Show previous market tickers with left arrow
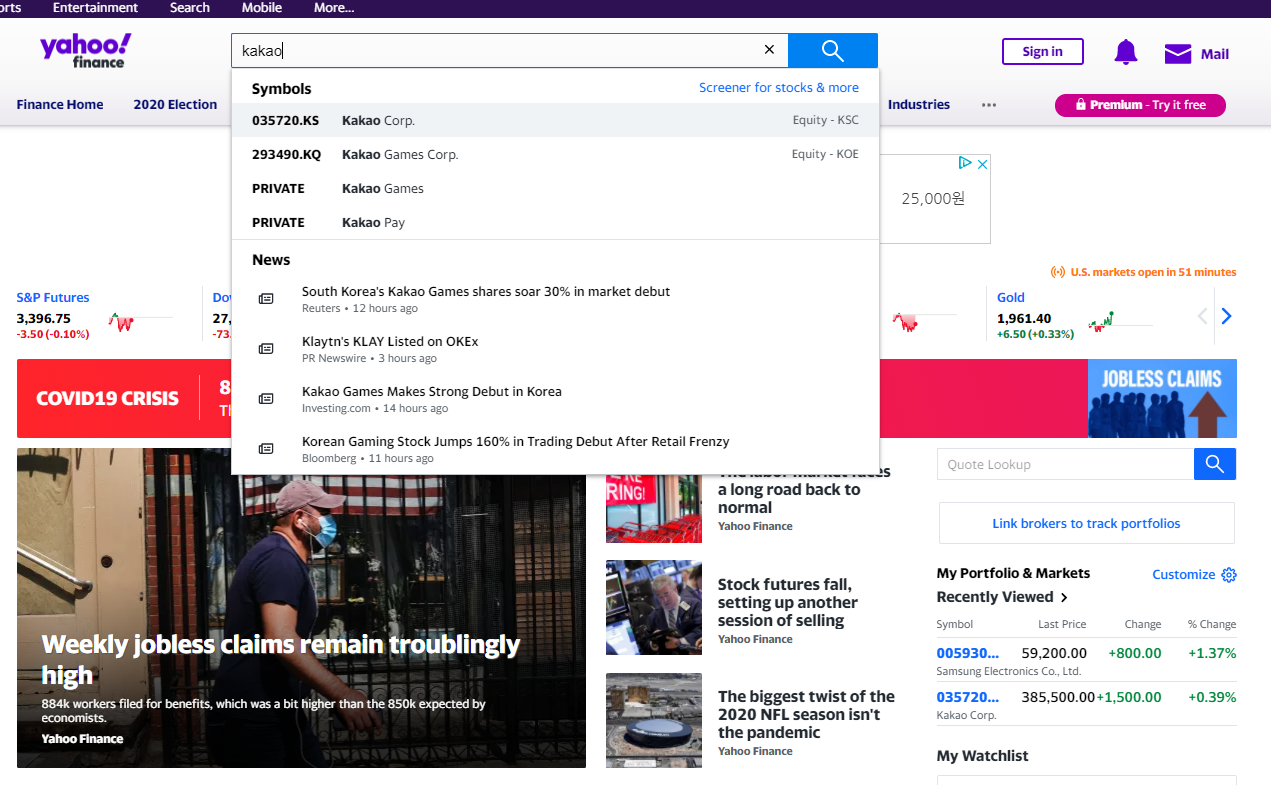 coord(1203,316)
